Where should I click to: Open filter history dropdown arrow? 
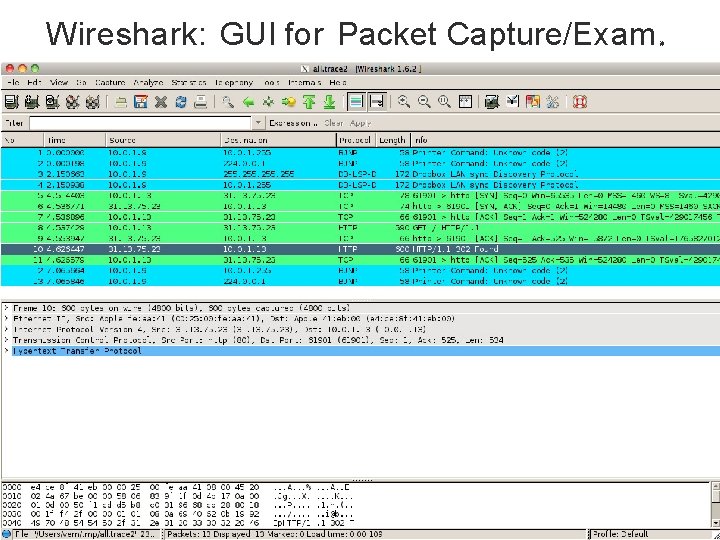(259, 123)
